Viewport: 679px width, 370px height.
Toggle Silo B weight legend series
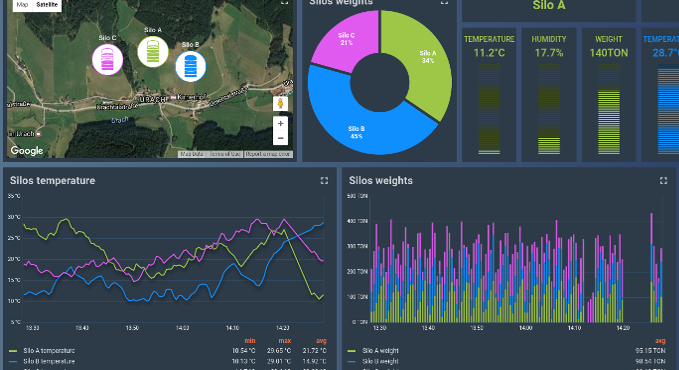373,361
